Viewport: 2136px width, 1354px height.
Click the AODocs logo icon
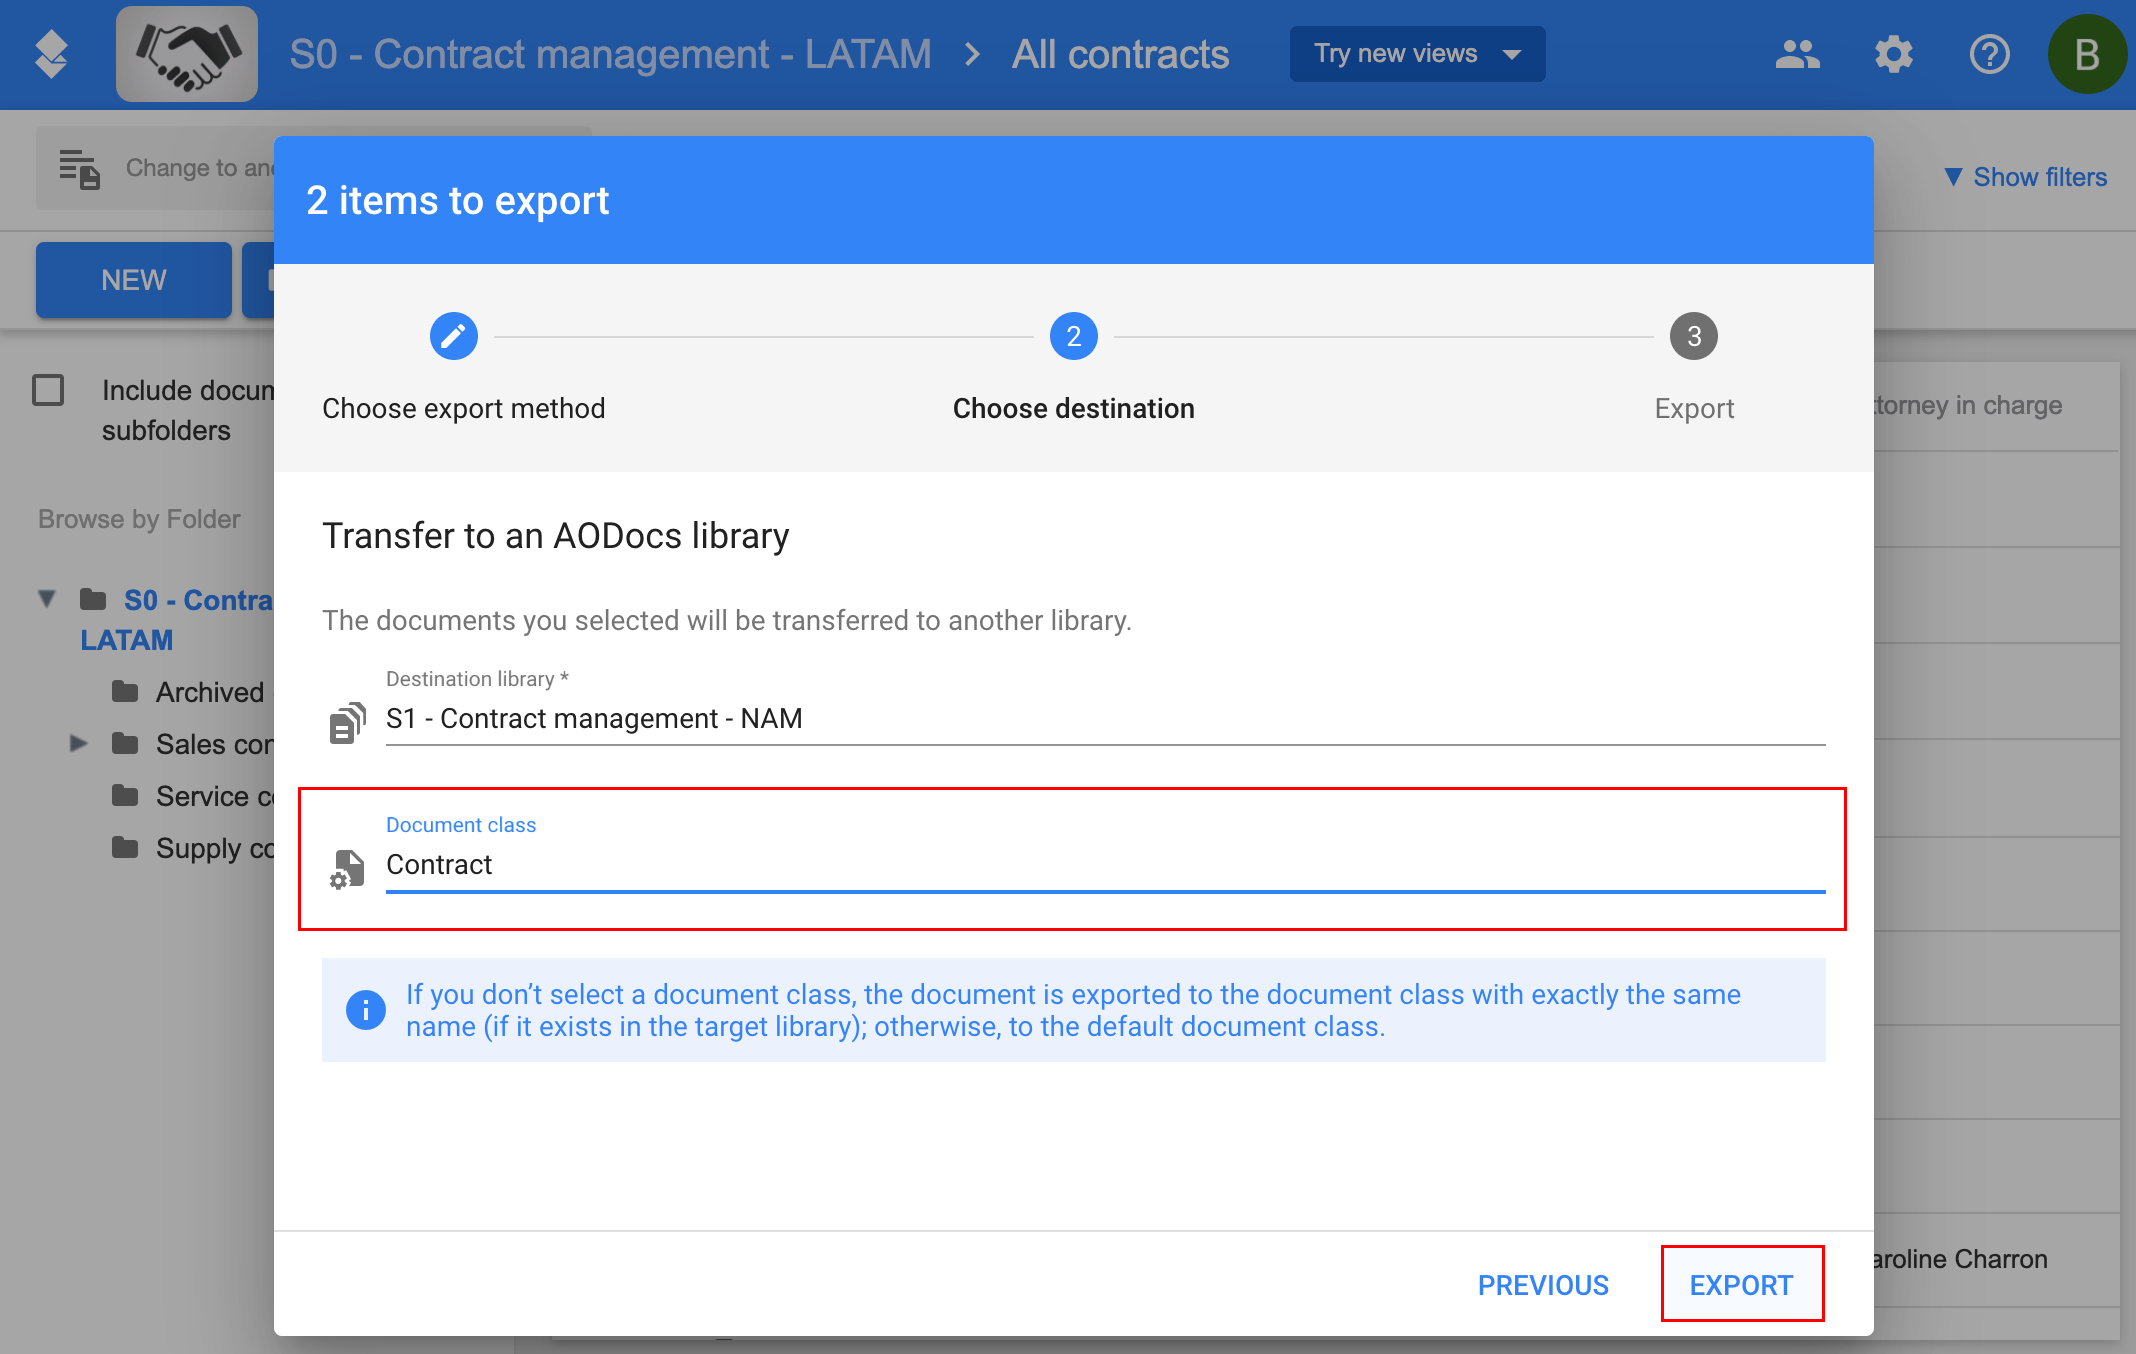(x=51, y=54)
